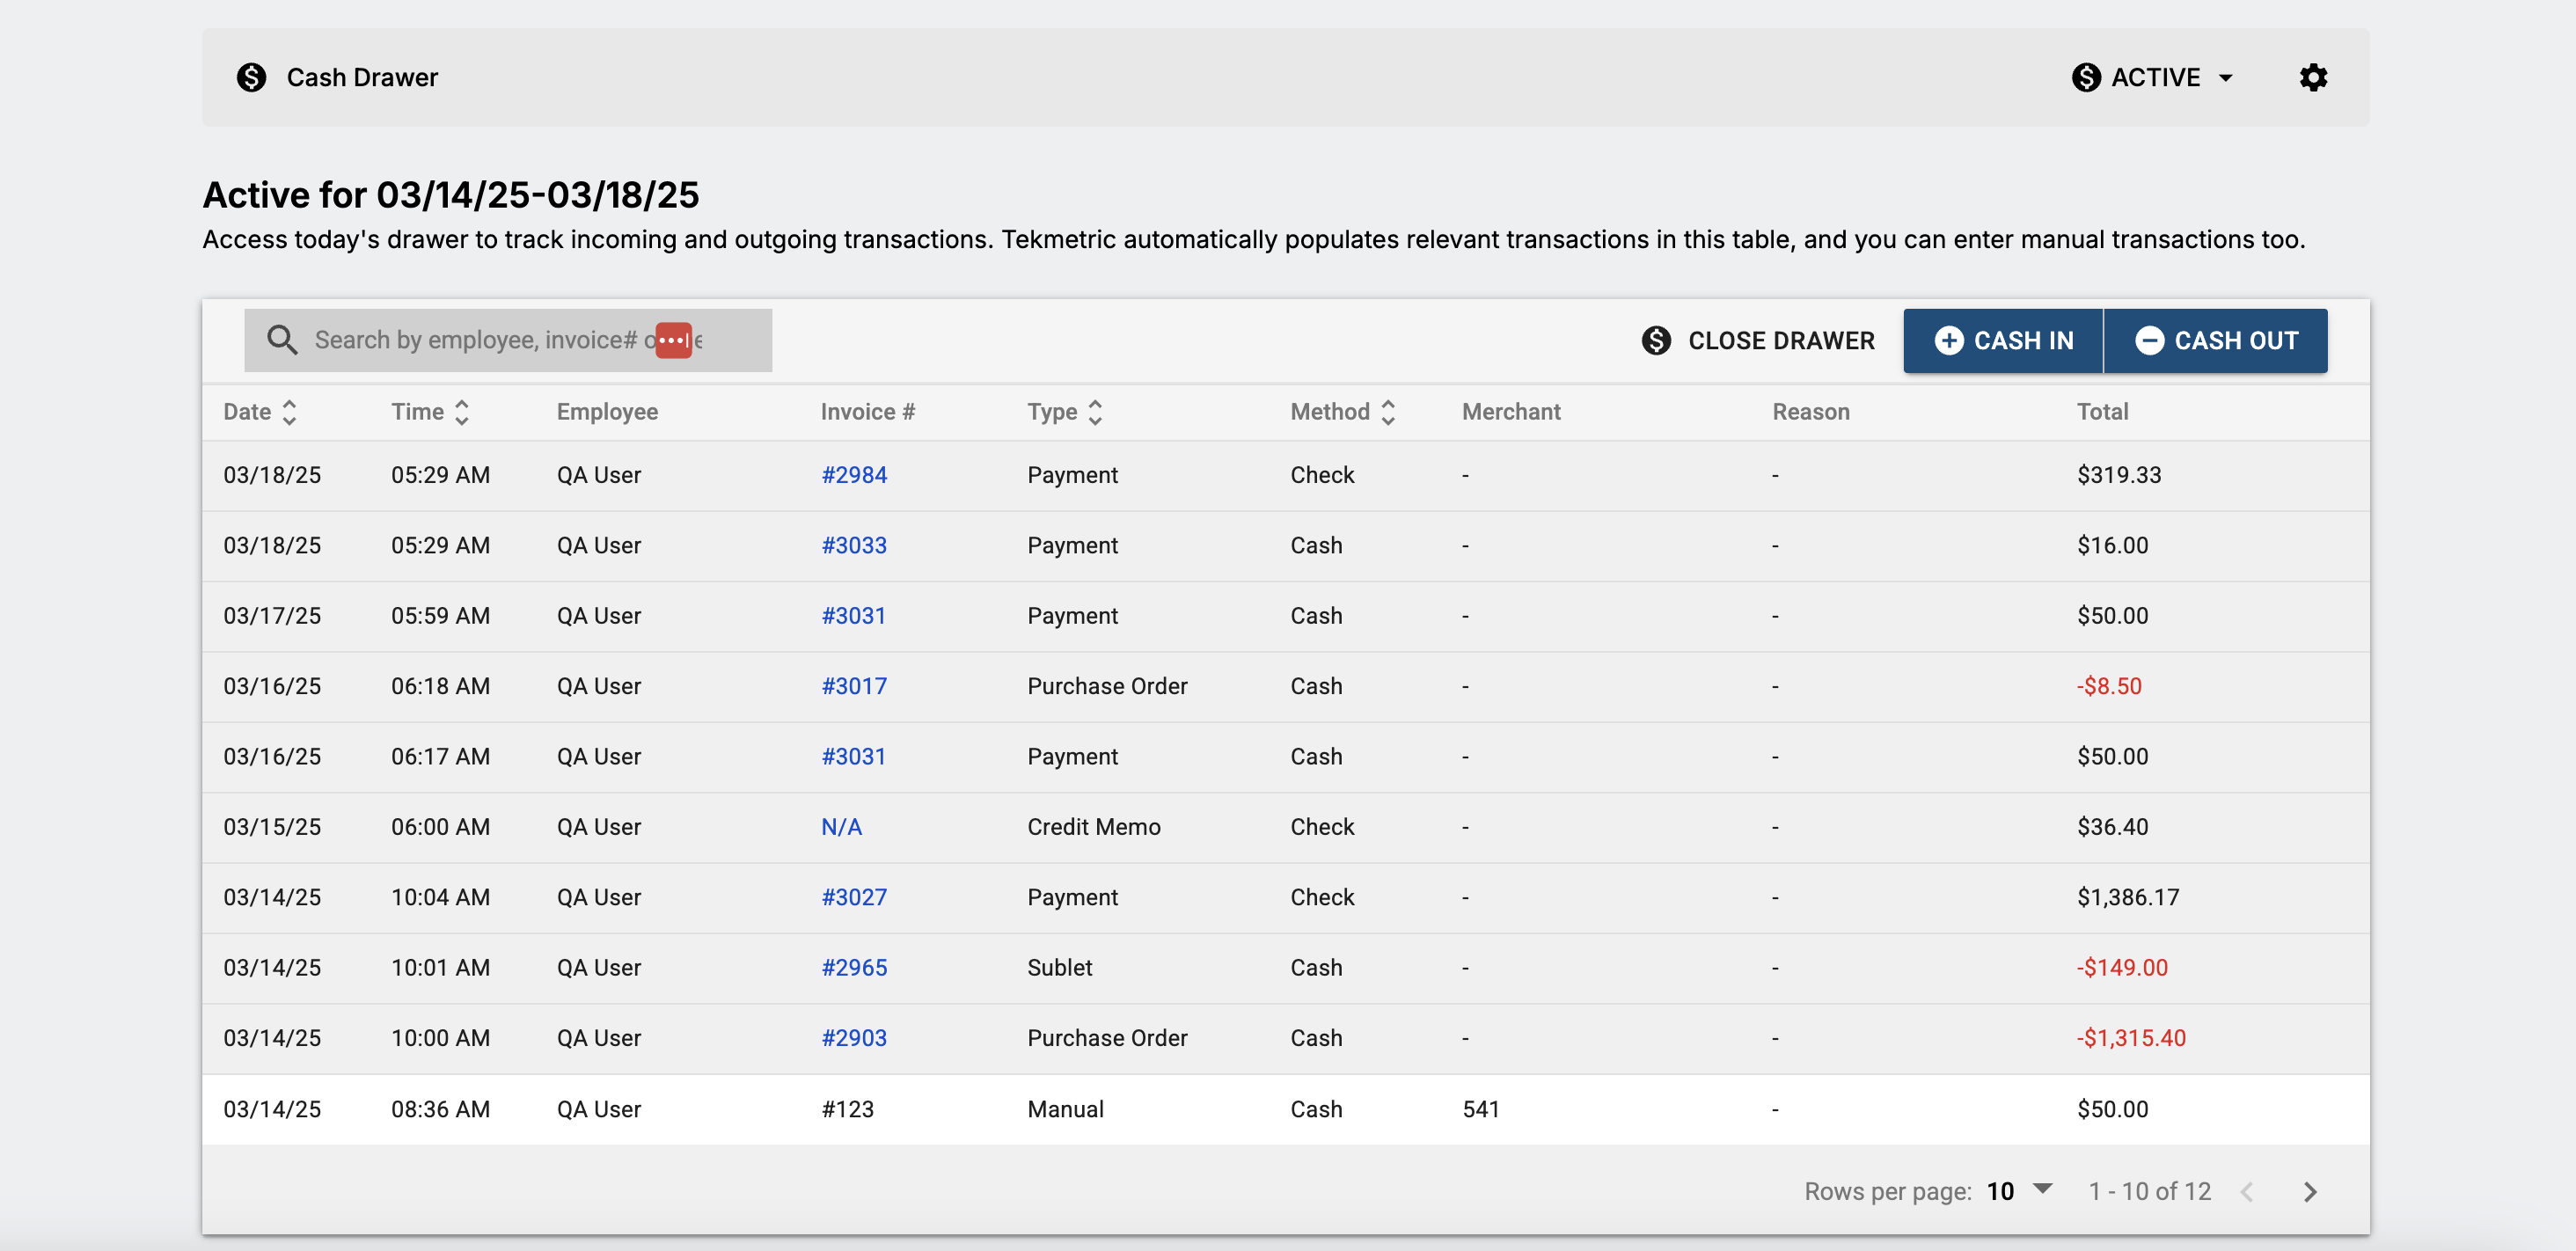Sort table by Time column

point(430,412)
